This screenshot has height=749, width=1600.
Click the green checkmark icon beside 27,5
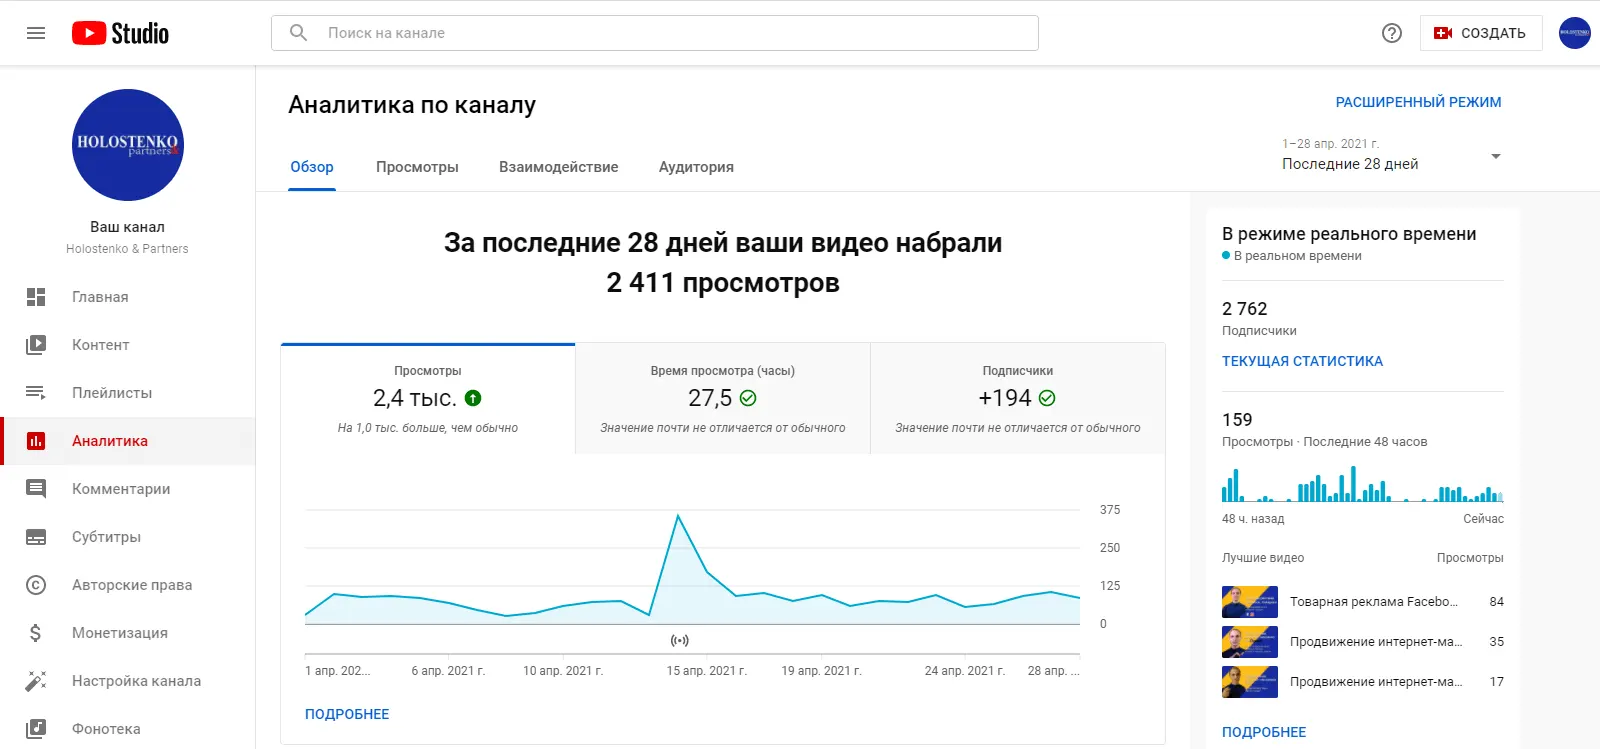click(748, 398)
